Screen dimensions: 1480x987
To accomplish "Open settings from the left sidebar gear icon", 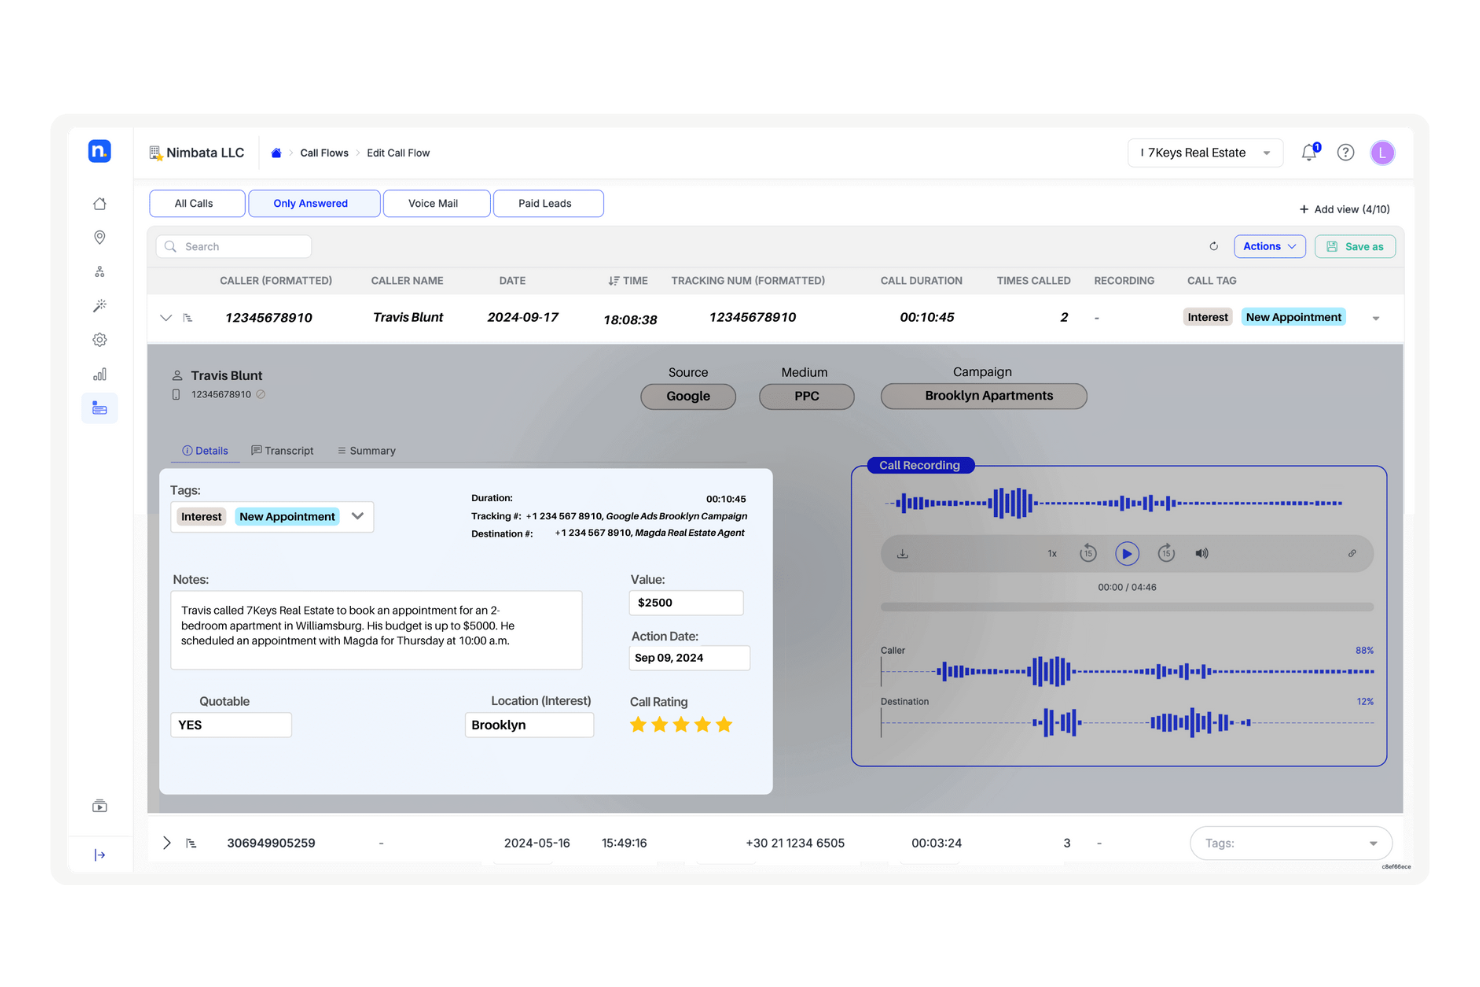I will (x=99, y=339).
